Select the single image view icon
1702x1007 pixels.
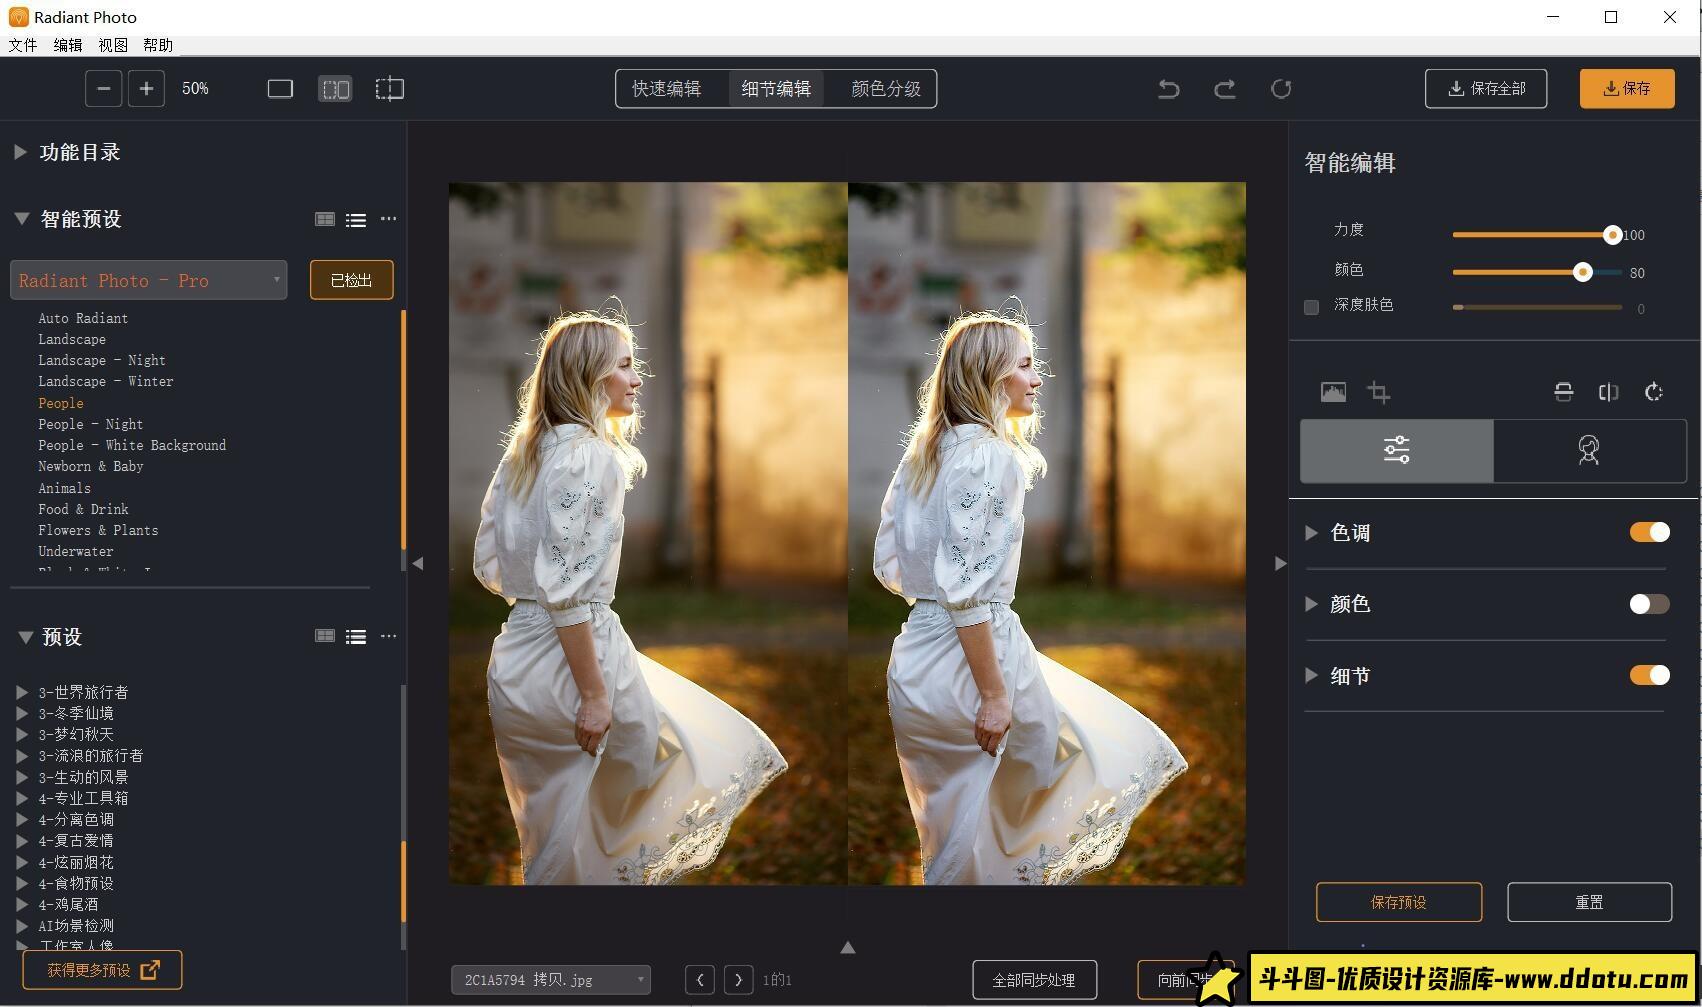click(280, 88)
